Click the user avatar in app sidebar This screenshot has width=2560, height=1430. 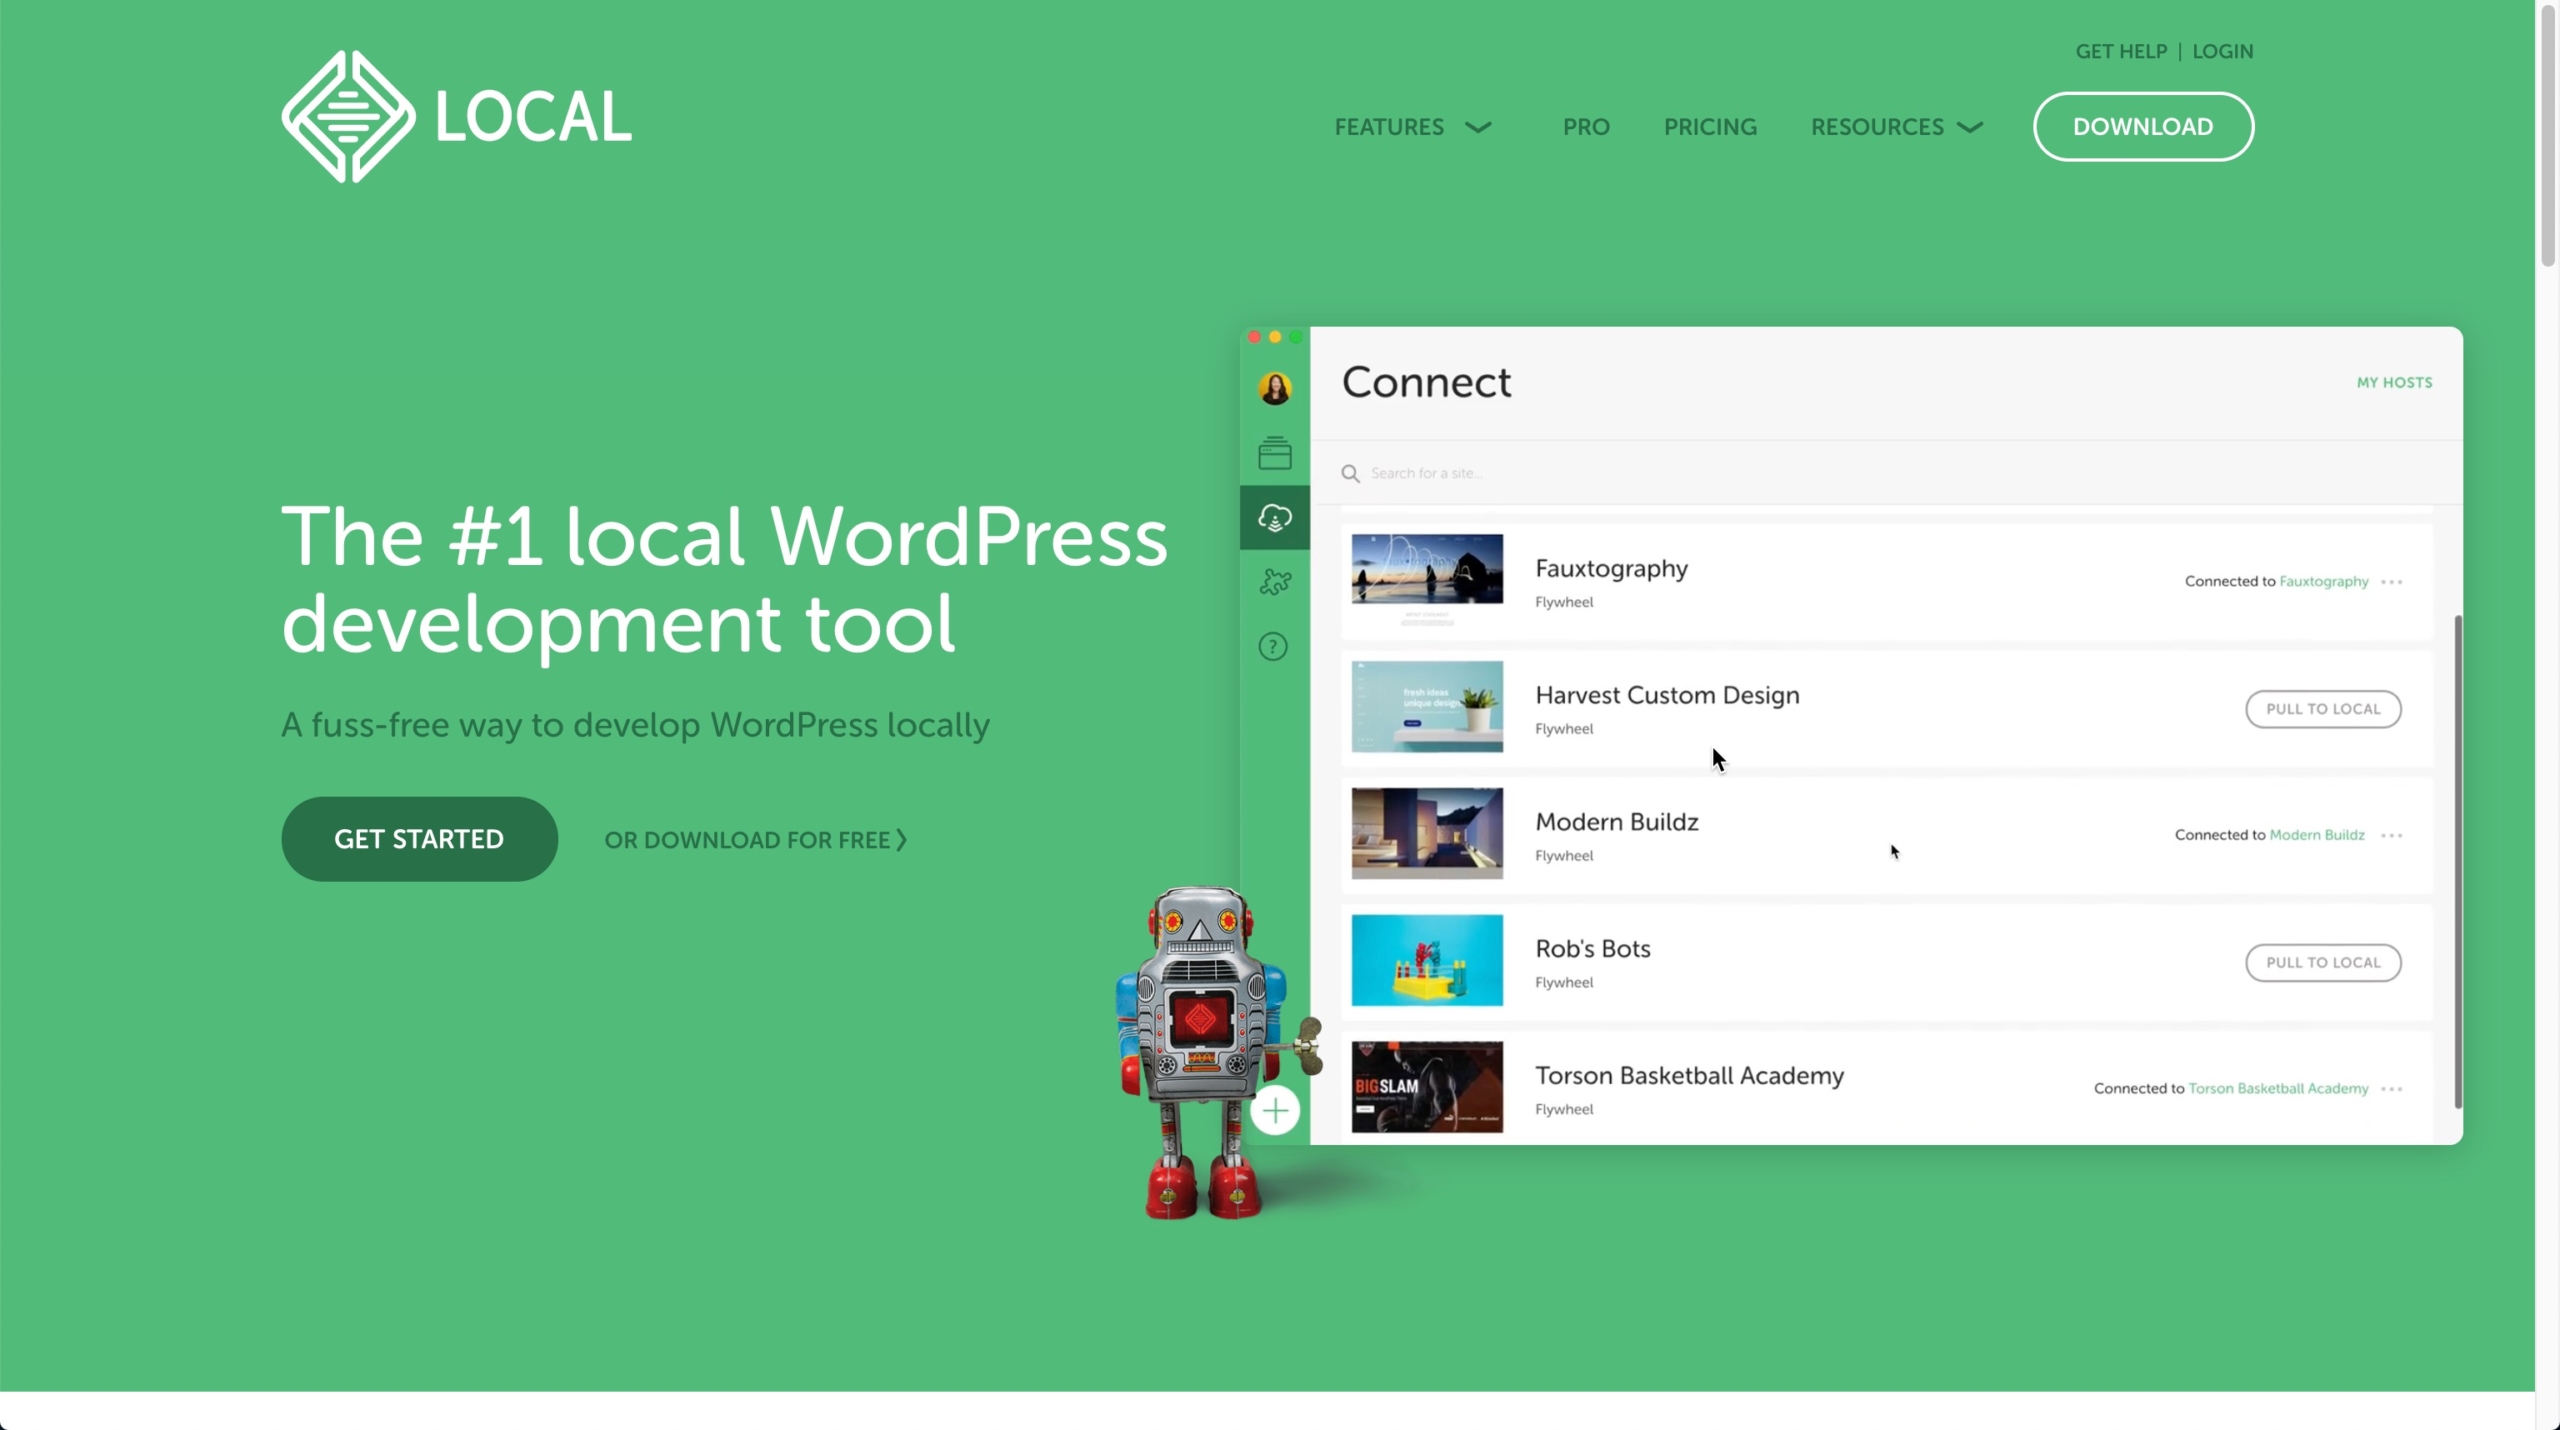tap(1274, 388)
